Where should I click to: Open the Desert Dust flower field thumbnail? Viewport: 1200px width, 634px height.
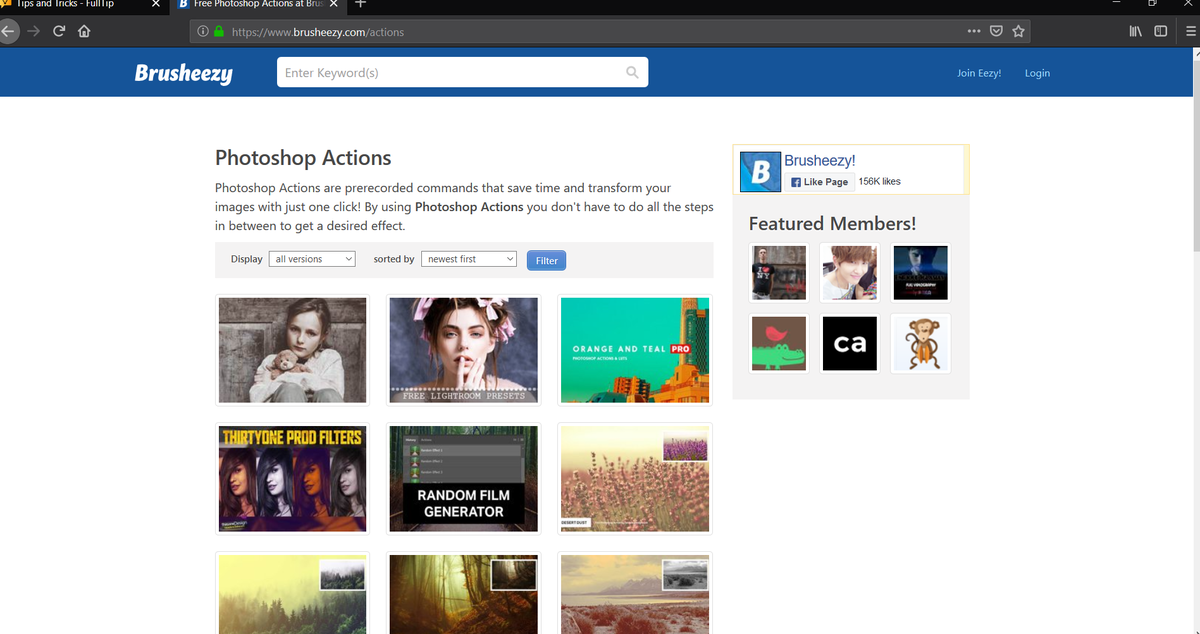(635, 479)
